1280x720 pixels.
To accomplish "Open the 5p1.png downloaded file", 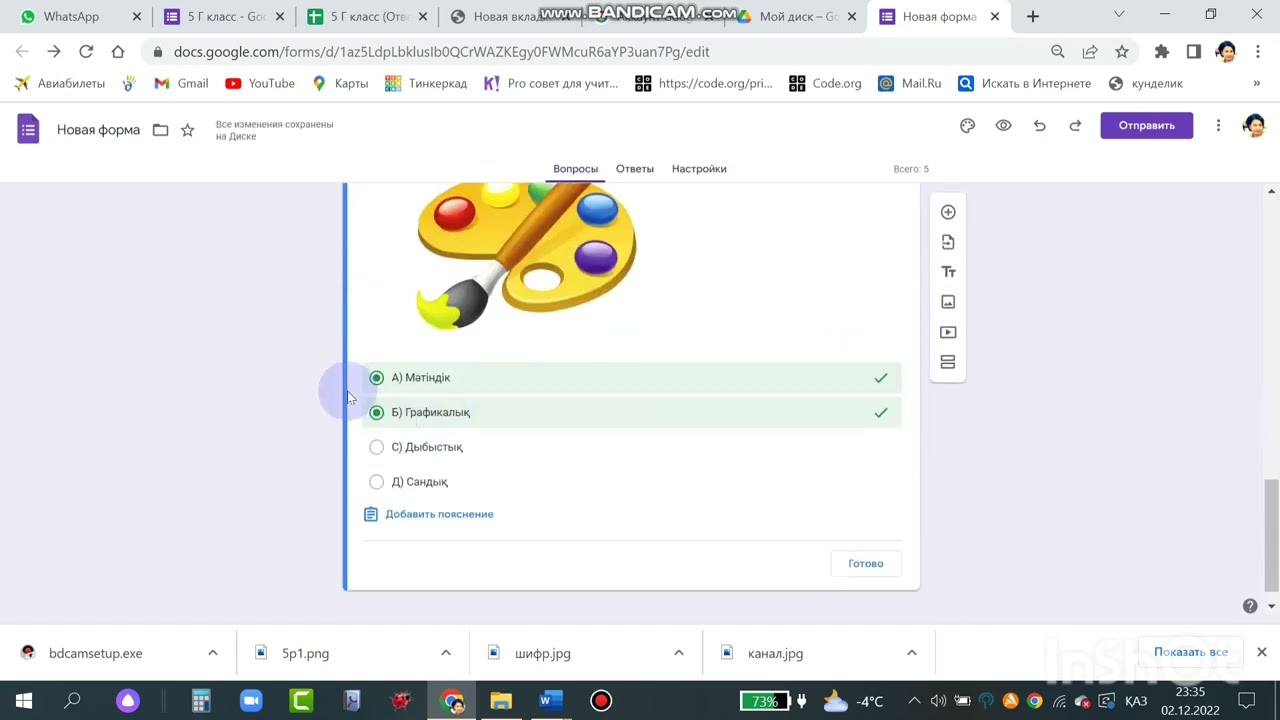I will [x=306, y=653].
